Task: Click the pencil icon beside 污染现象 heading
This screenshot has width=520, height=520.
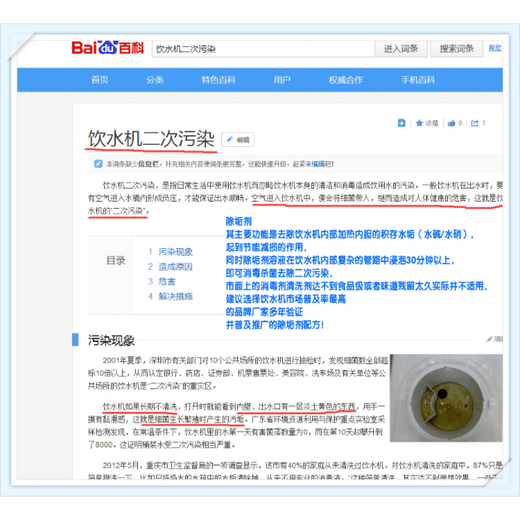Action: (x=490, y=339)
